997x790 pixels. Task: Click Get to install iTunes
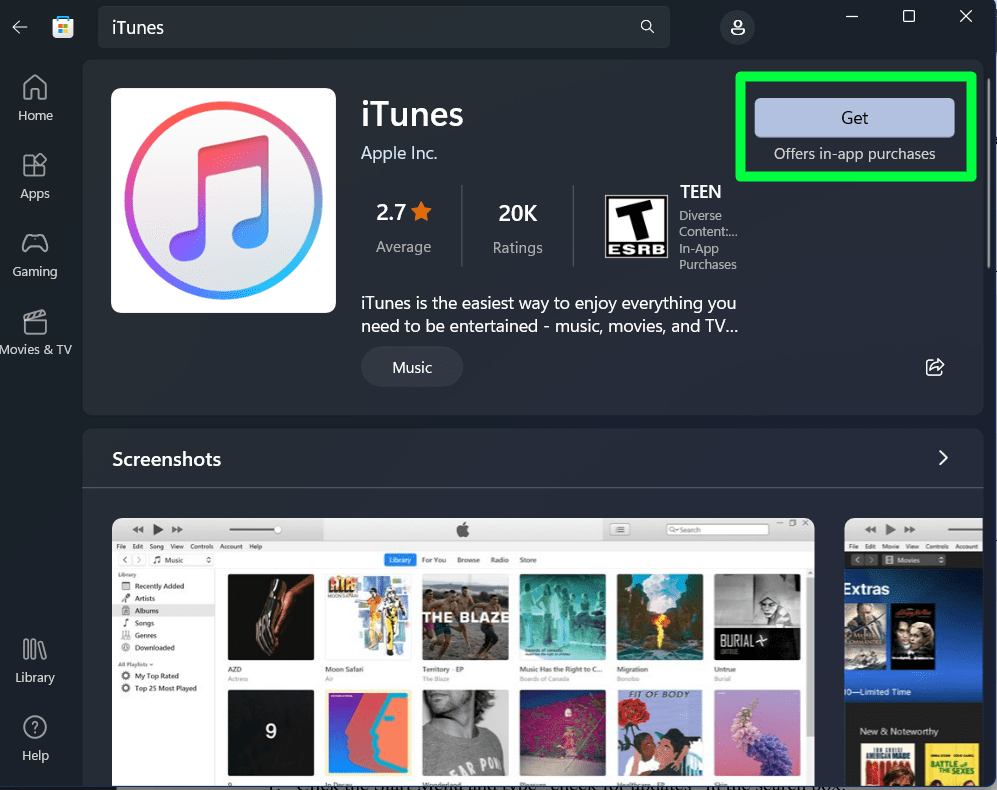pos(854,118)
